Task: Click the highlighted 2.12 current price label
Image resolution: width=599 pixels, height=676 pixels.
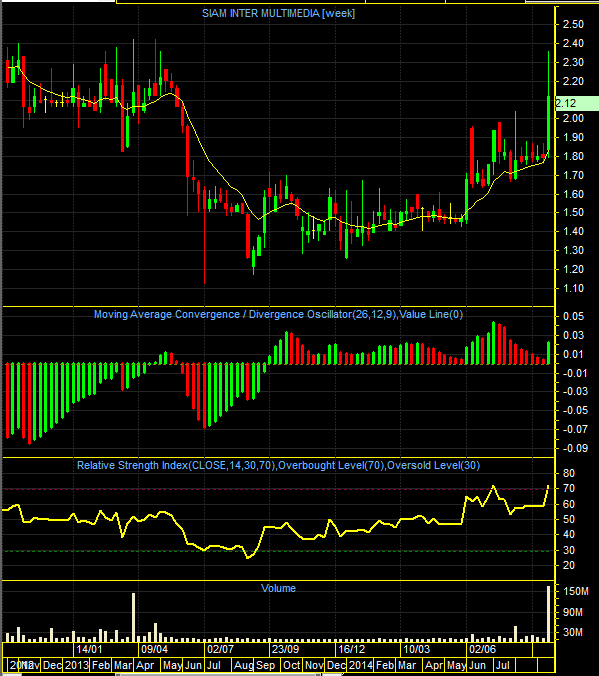Action: point(577,103)
